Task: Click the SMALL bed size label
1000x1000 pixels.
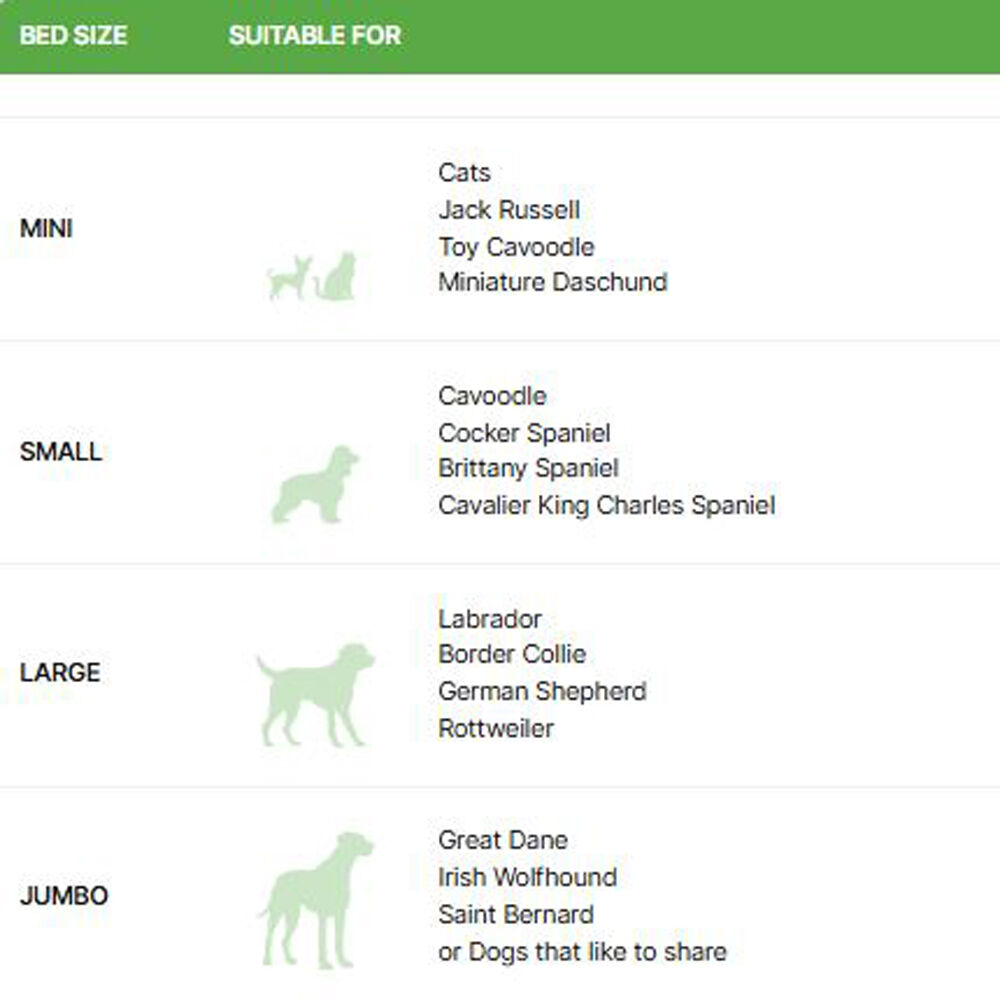Action: point(60,452)
